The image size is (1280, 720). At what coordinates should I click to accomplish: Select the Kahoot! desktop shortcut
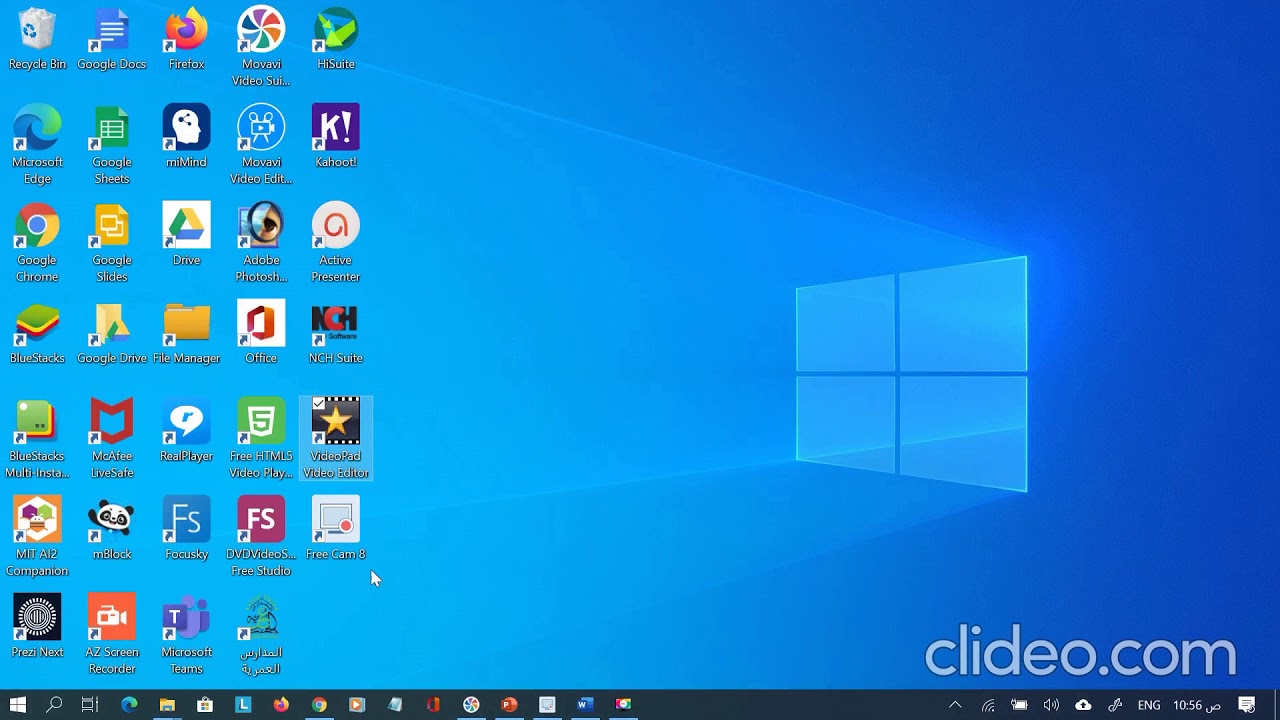click(x=336, y=137)
